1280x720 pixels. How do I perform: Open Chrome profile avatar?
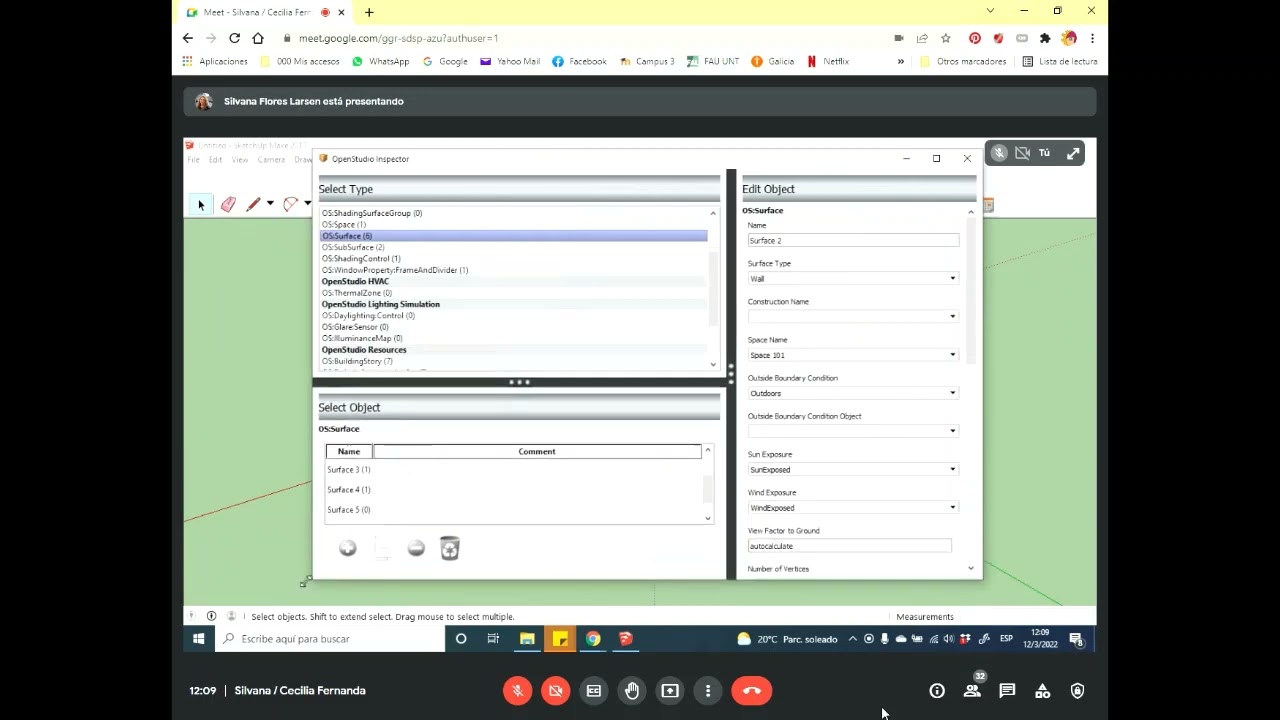pyautogui.click(x=1069, y=38)
